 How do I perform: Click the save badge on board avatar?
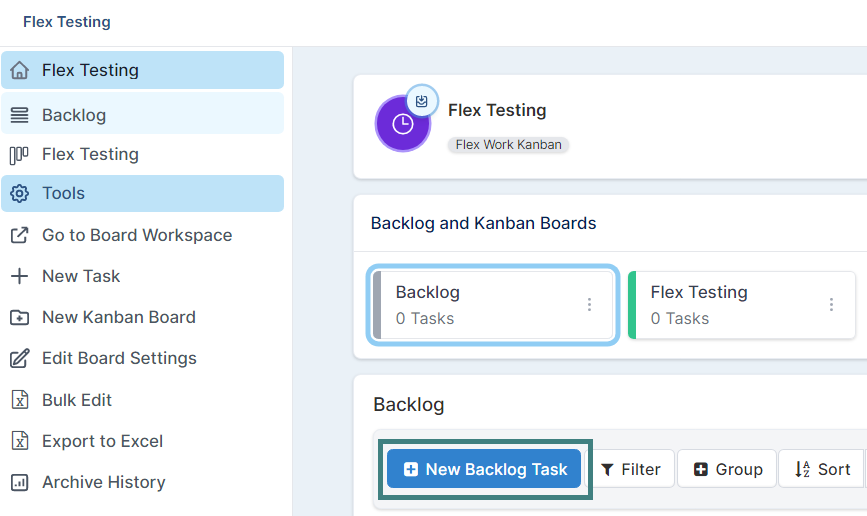pyautogui.click(x=422, y=101)
